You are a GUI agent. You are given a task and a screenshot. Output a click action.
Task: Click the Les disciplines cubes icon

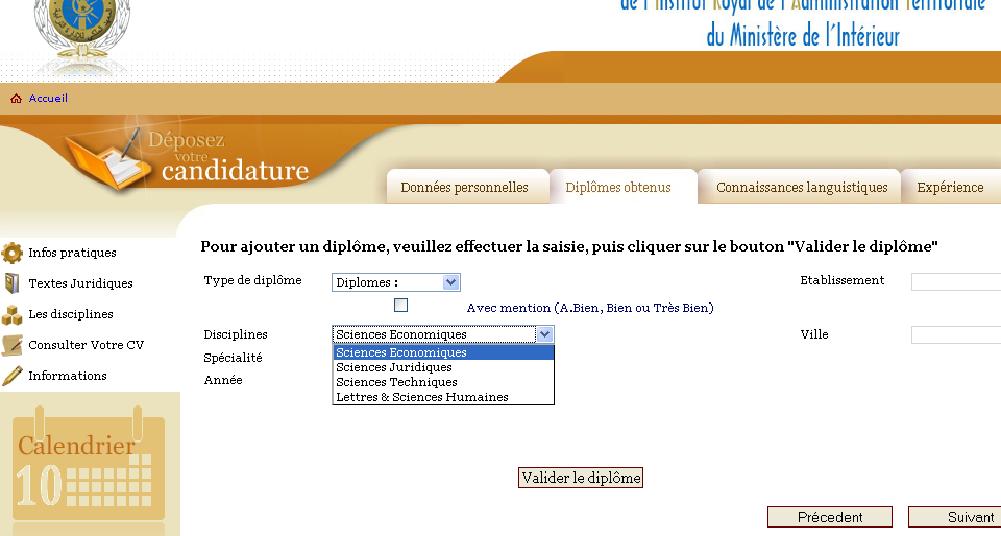click(11, 315)
